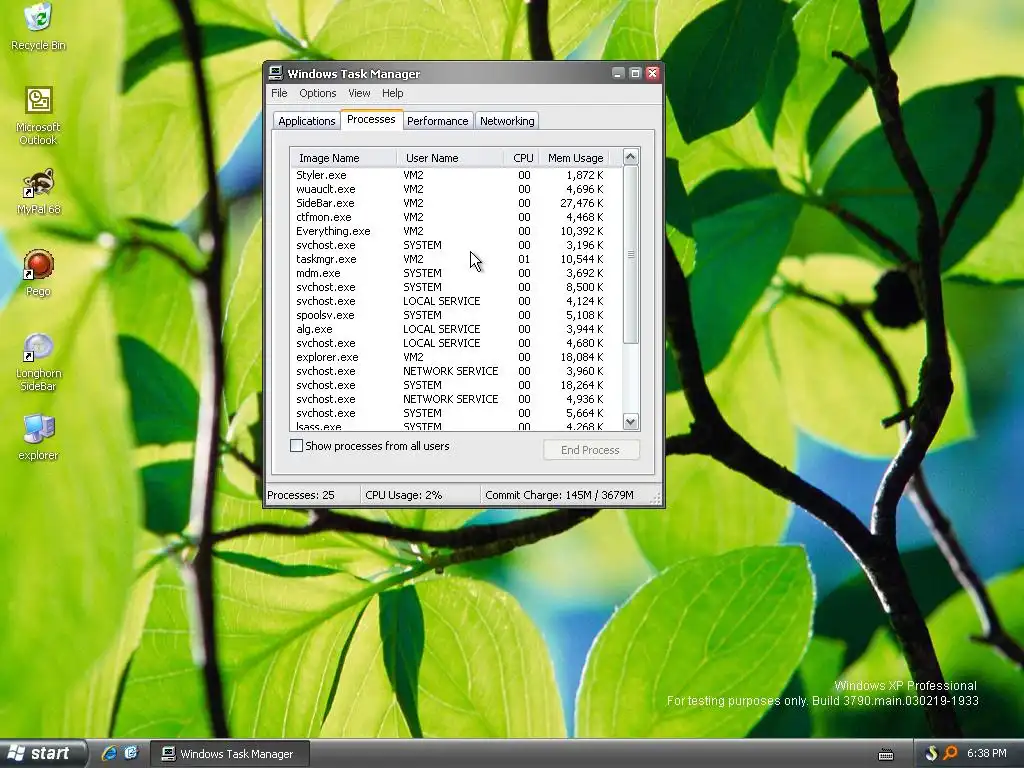Open the Recycle Bin desktop icon
The image size is (1024, 768).
(39, 26)
